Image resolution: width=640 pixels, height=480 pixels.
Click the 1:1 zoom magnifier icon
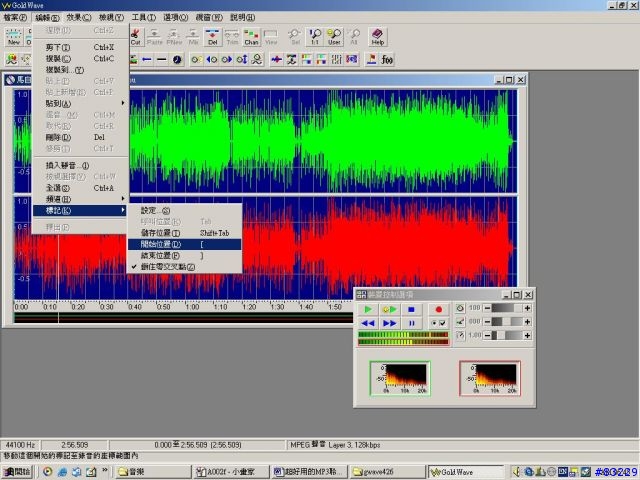pyautogui.click(x=315, y=37)
